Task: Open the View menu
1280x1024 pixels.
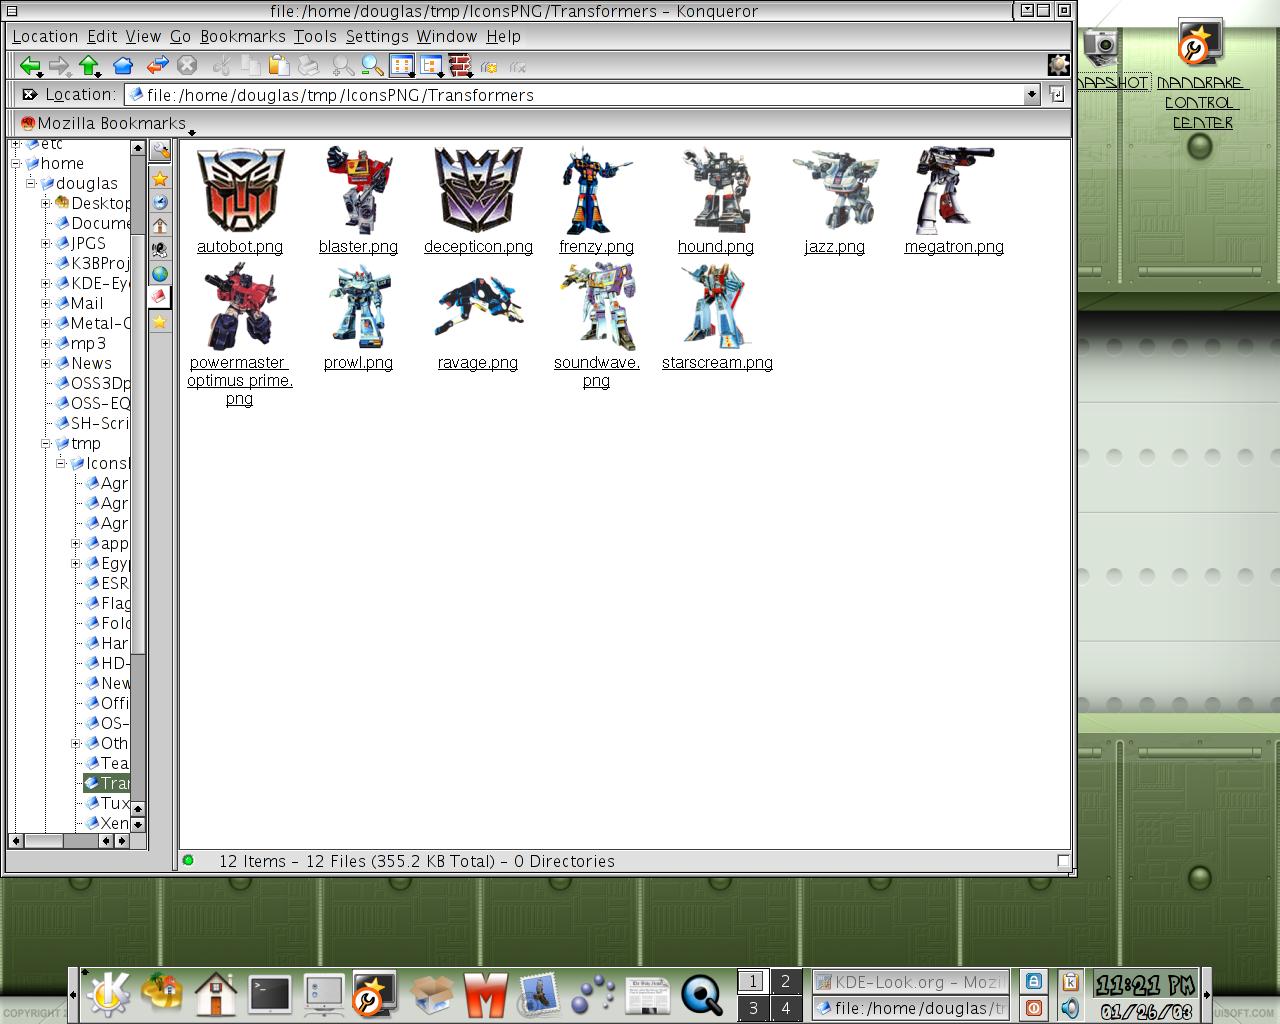Action: 143,36
